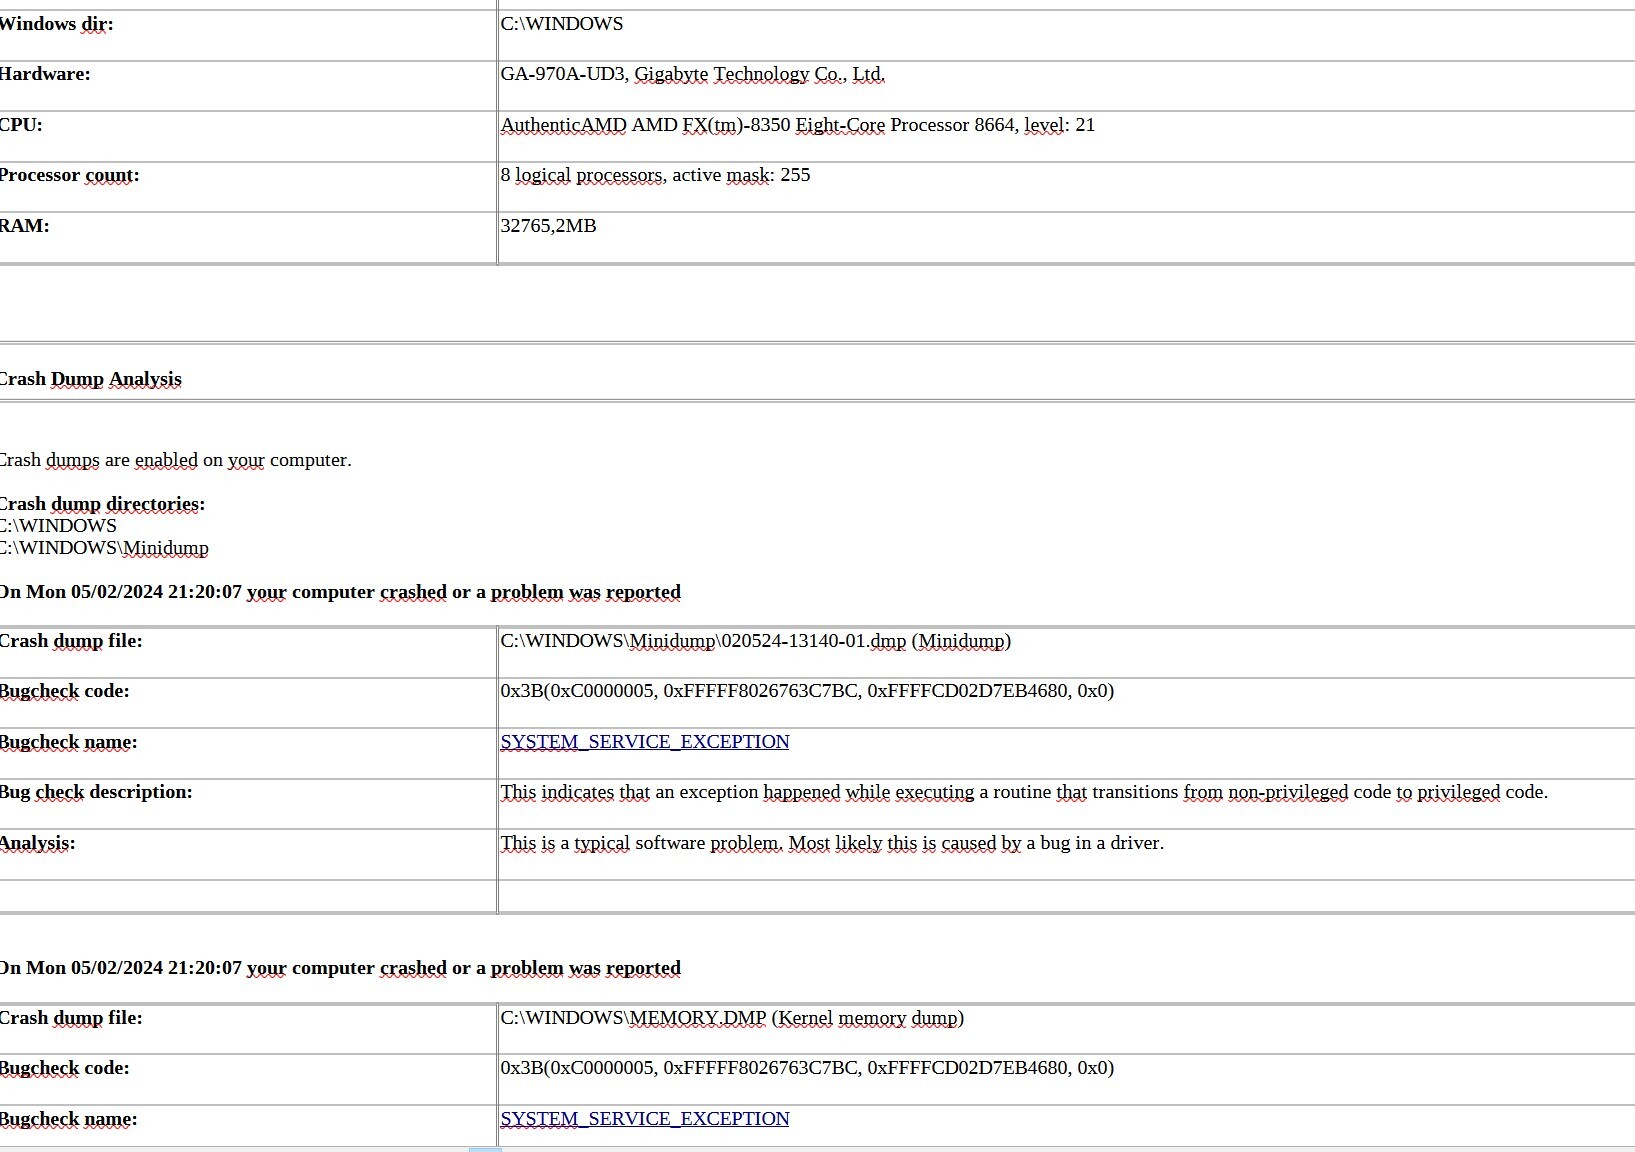Click the 'Bug check description:' label
1635x1152 pixels.
pos(96,792)
